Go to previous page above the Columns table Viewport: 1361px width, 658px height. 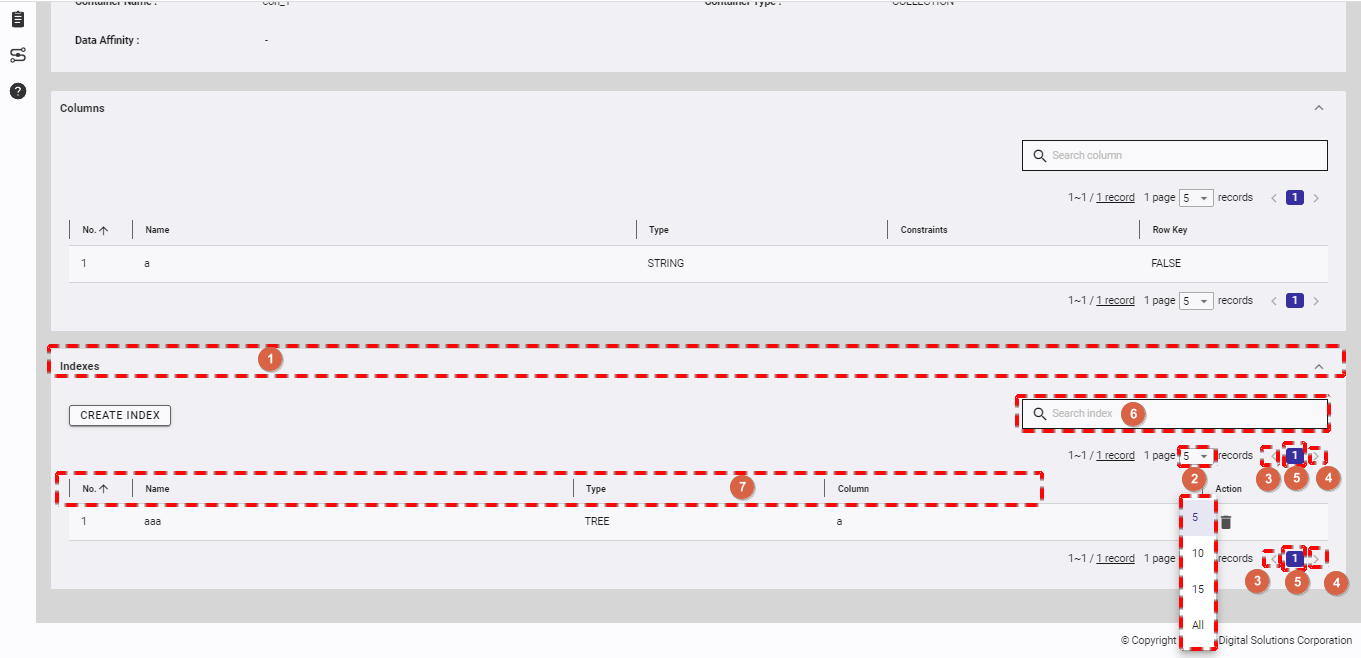[1274, 198]
